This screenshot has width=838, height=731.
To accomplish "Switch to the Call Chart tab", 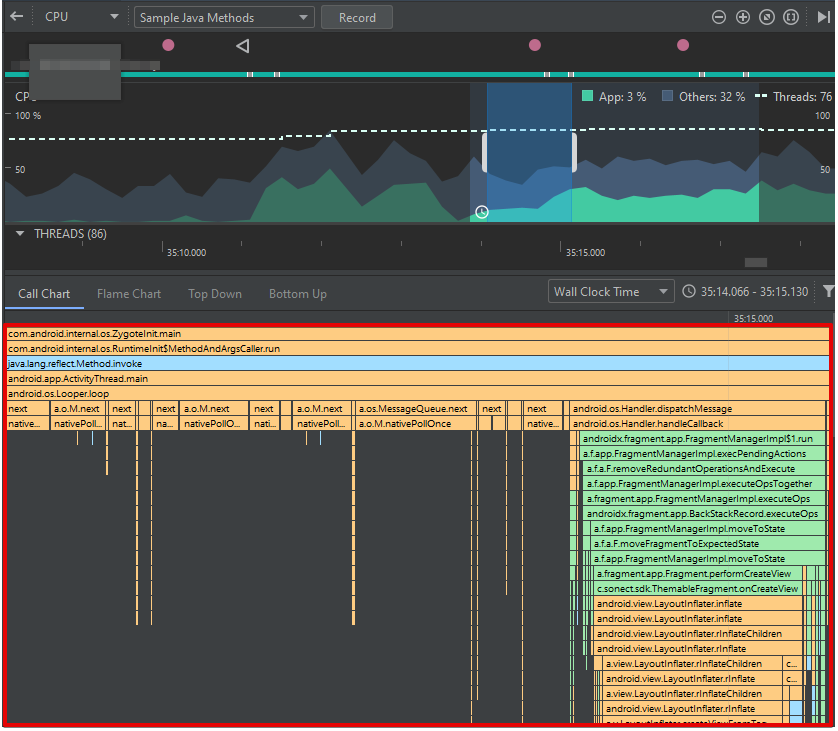I will [44, 294].
